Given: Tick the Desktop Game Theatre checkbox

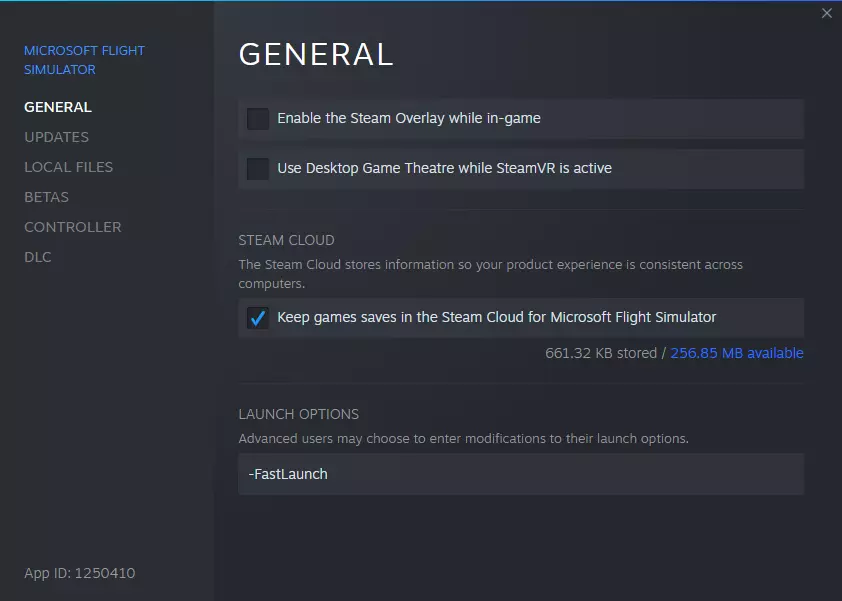Looking at the screenshot, I should click(x=258, y=169).
